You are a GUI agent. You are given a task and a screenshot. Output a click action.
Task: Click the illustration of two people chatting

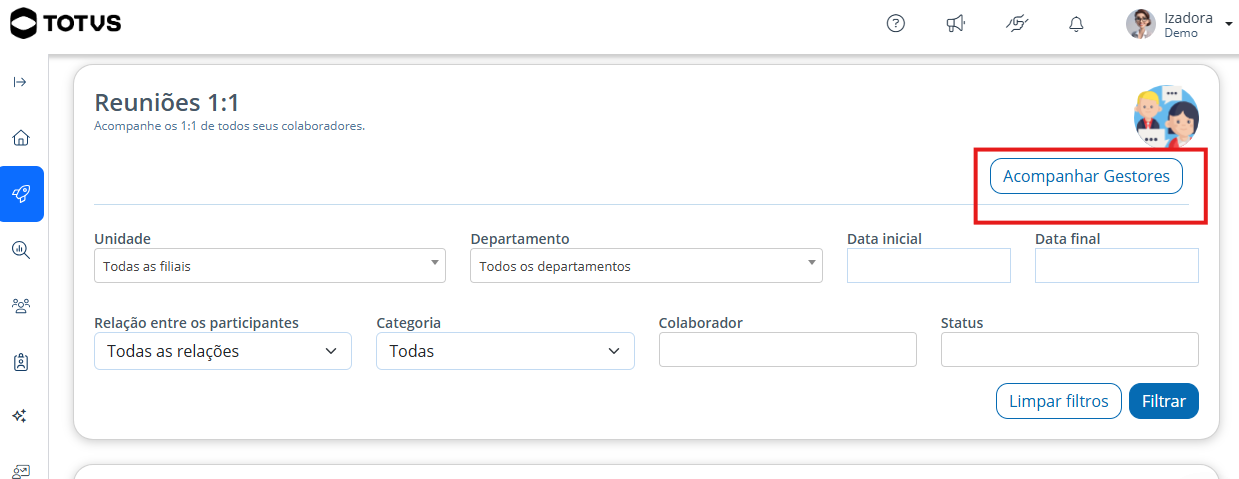click(1166, 117)
